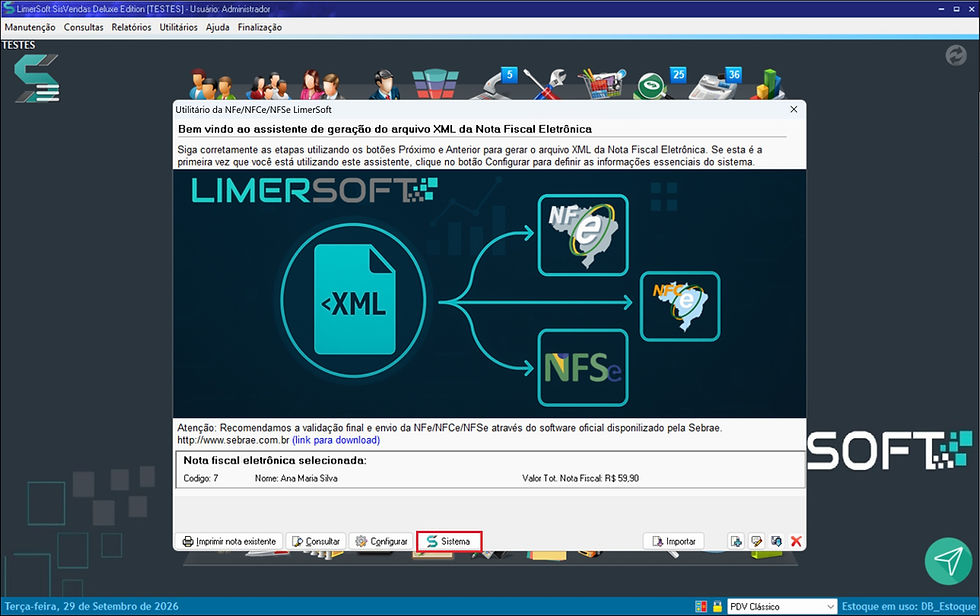Click the 'Codigo: 7' text
Viewport: 980px width, 616px height.
coord(201,479)
